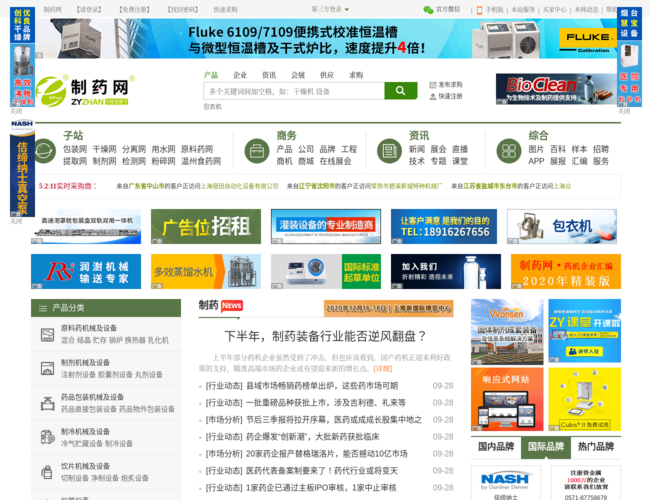Click the 子站 globe icon
The height and width of the screenshot is (500, 650).
tap(44, 150)
